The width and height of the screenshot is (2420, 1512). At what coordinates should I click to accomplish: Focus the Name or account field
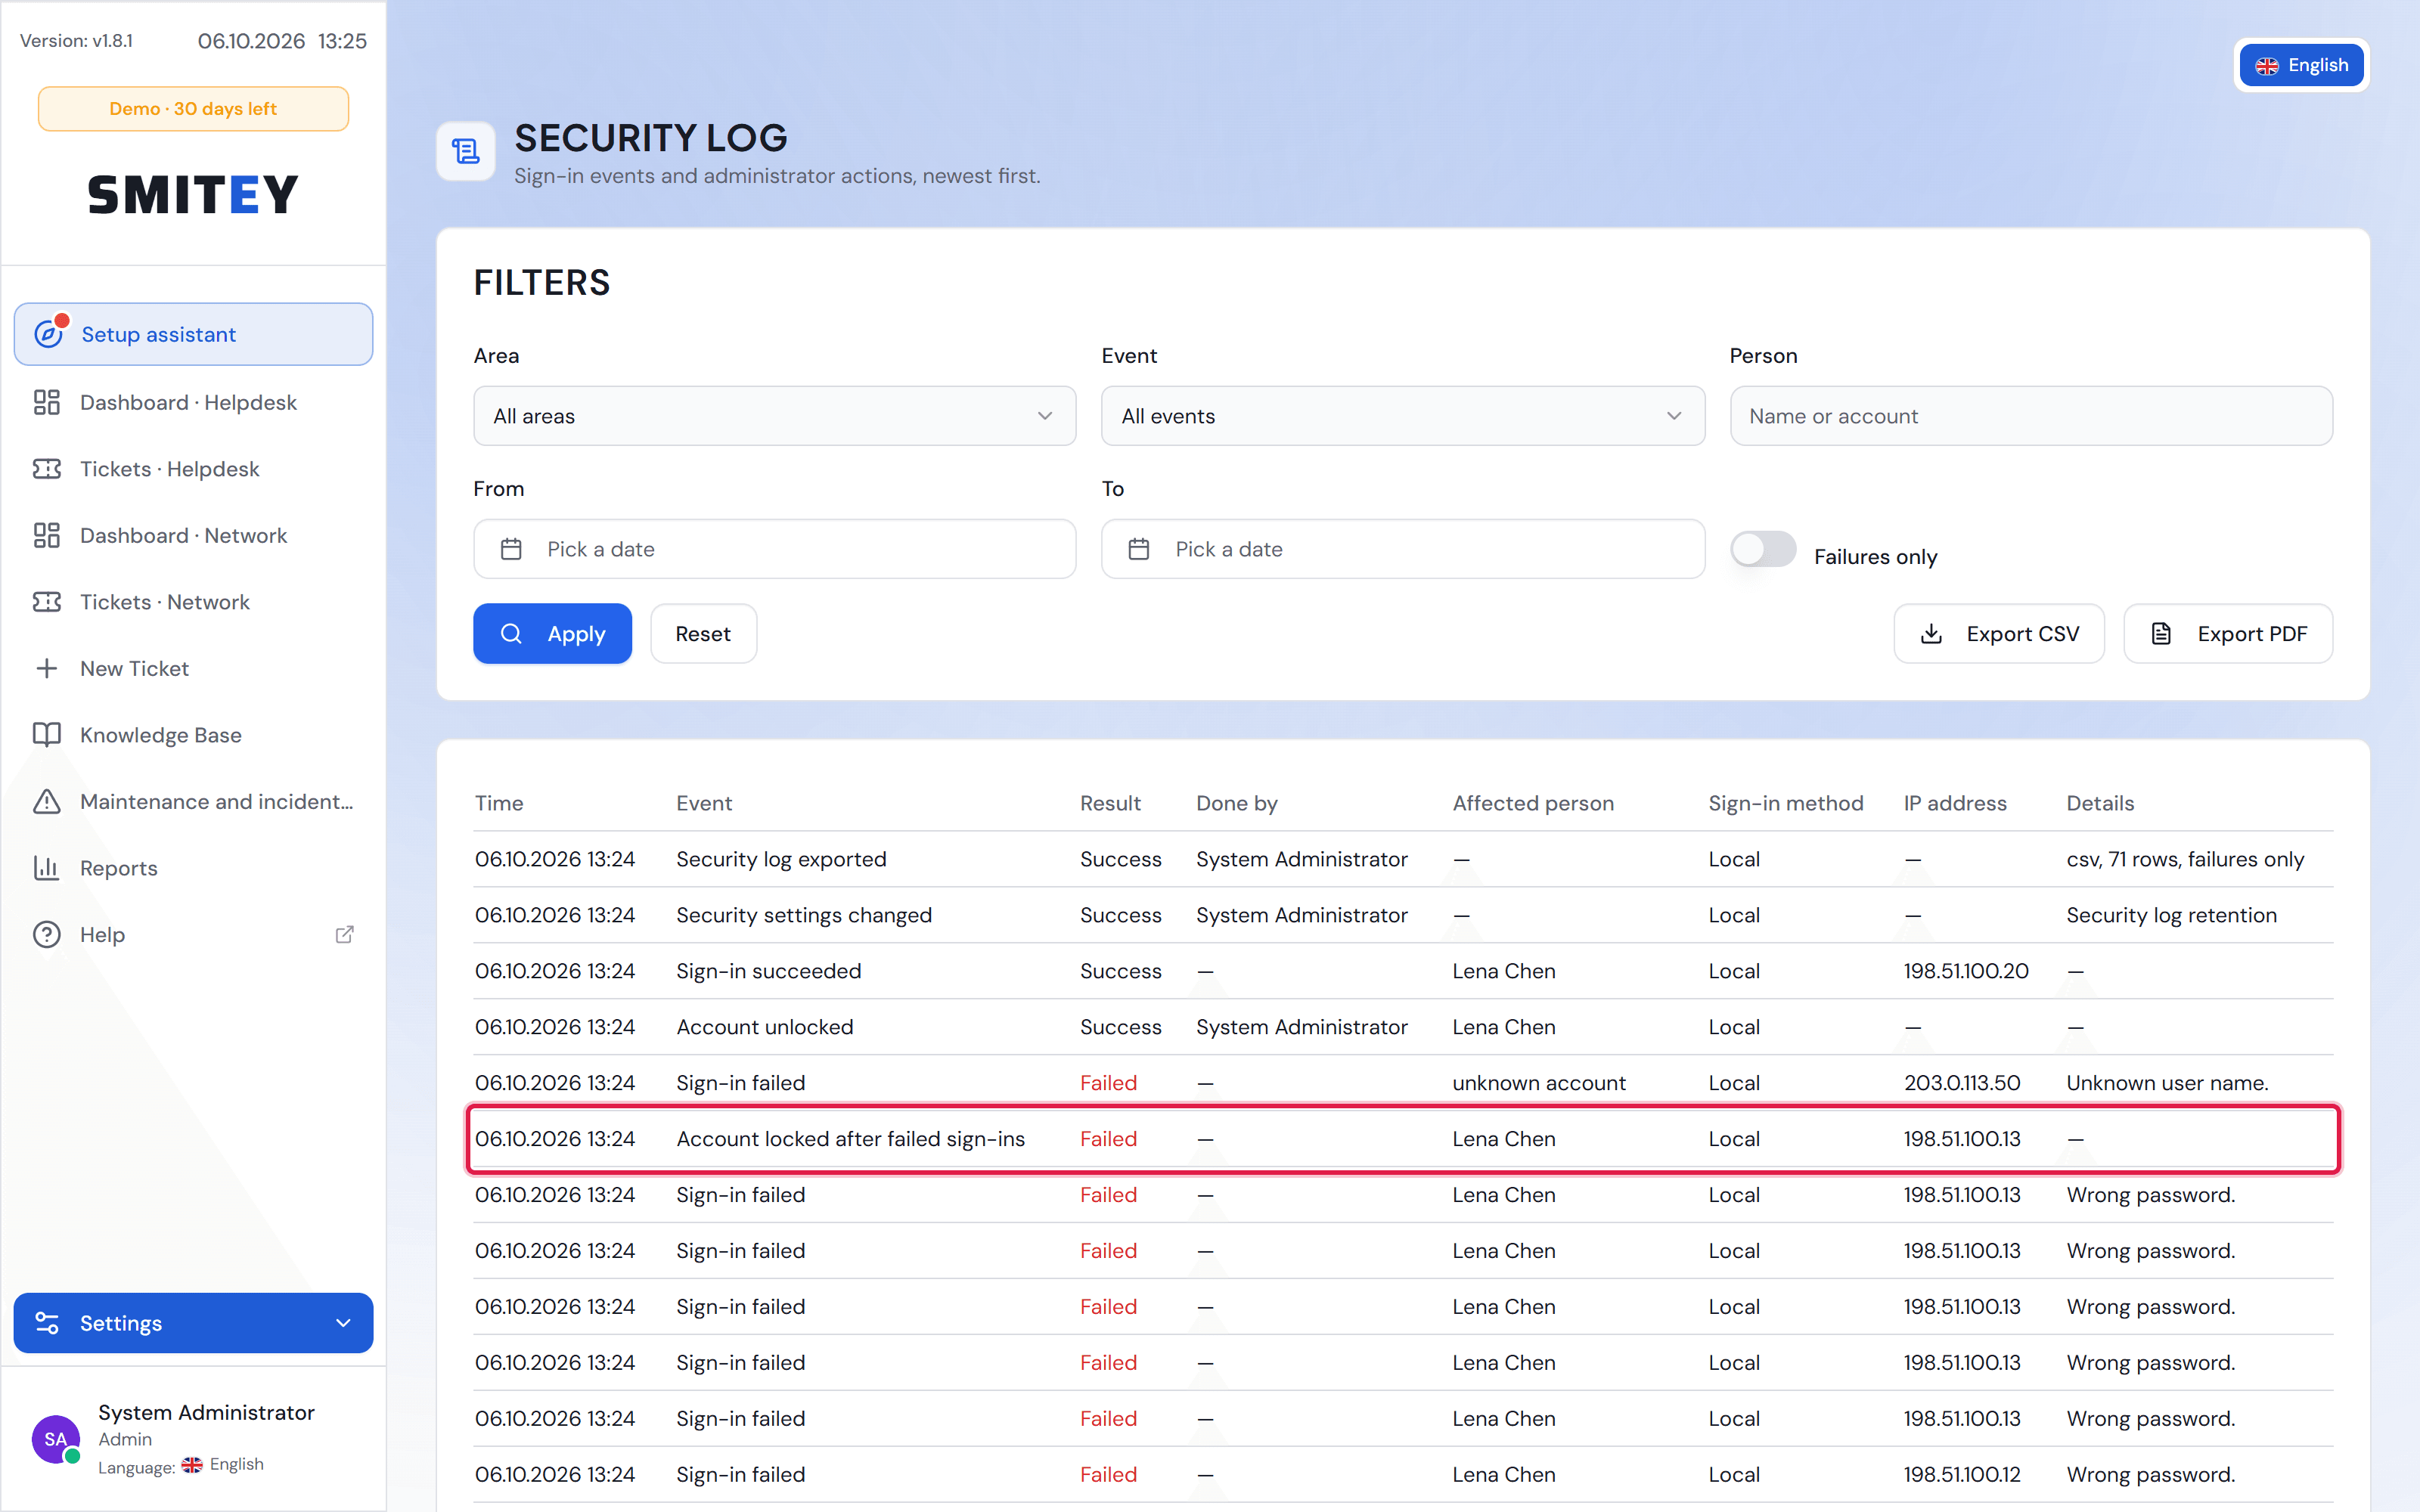(x=2031, y=416)
